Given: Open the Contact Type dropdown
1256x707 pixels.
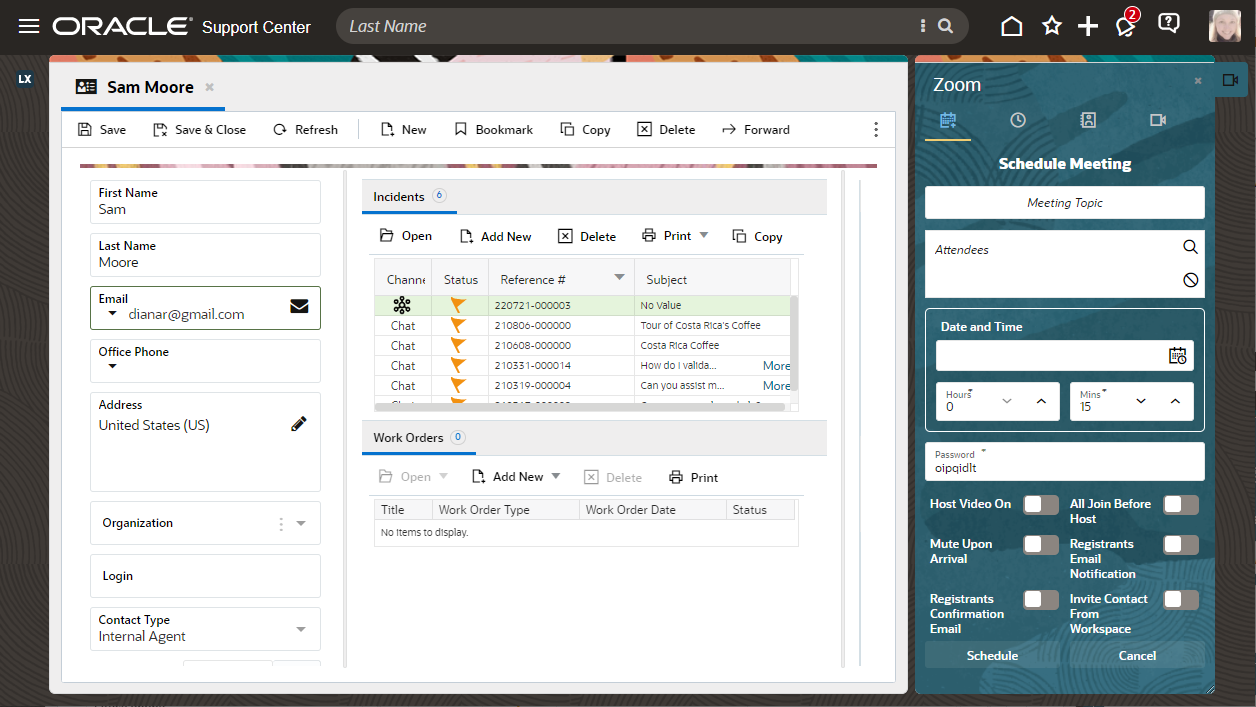Looking at the screenshot, I should (301, 629).
